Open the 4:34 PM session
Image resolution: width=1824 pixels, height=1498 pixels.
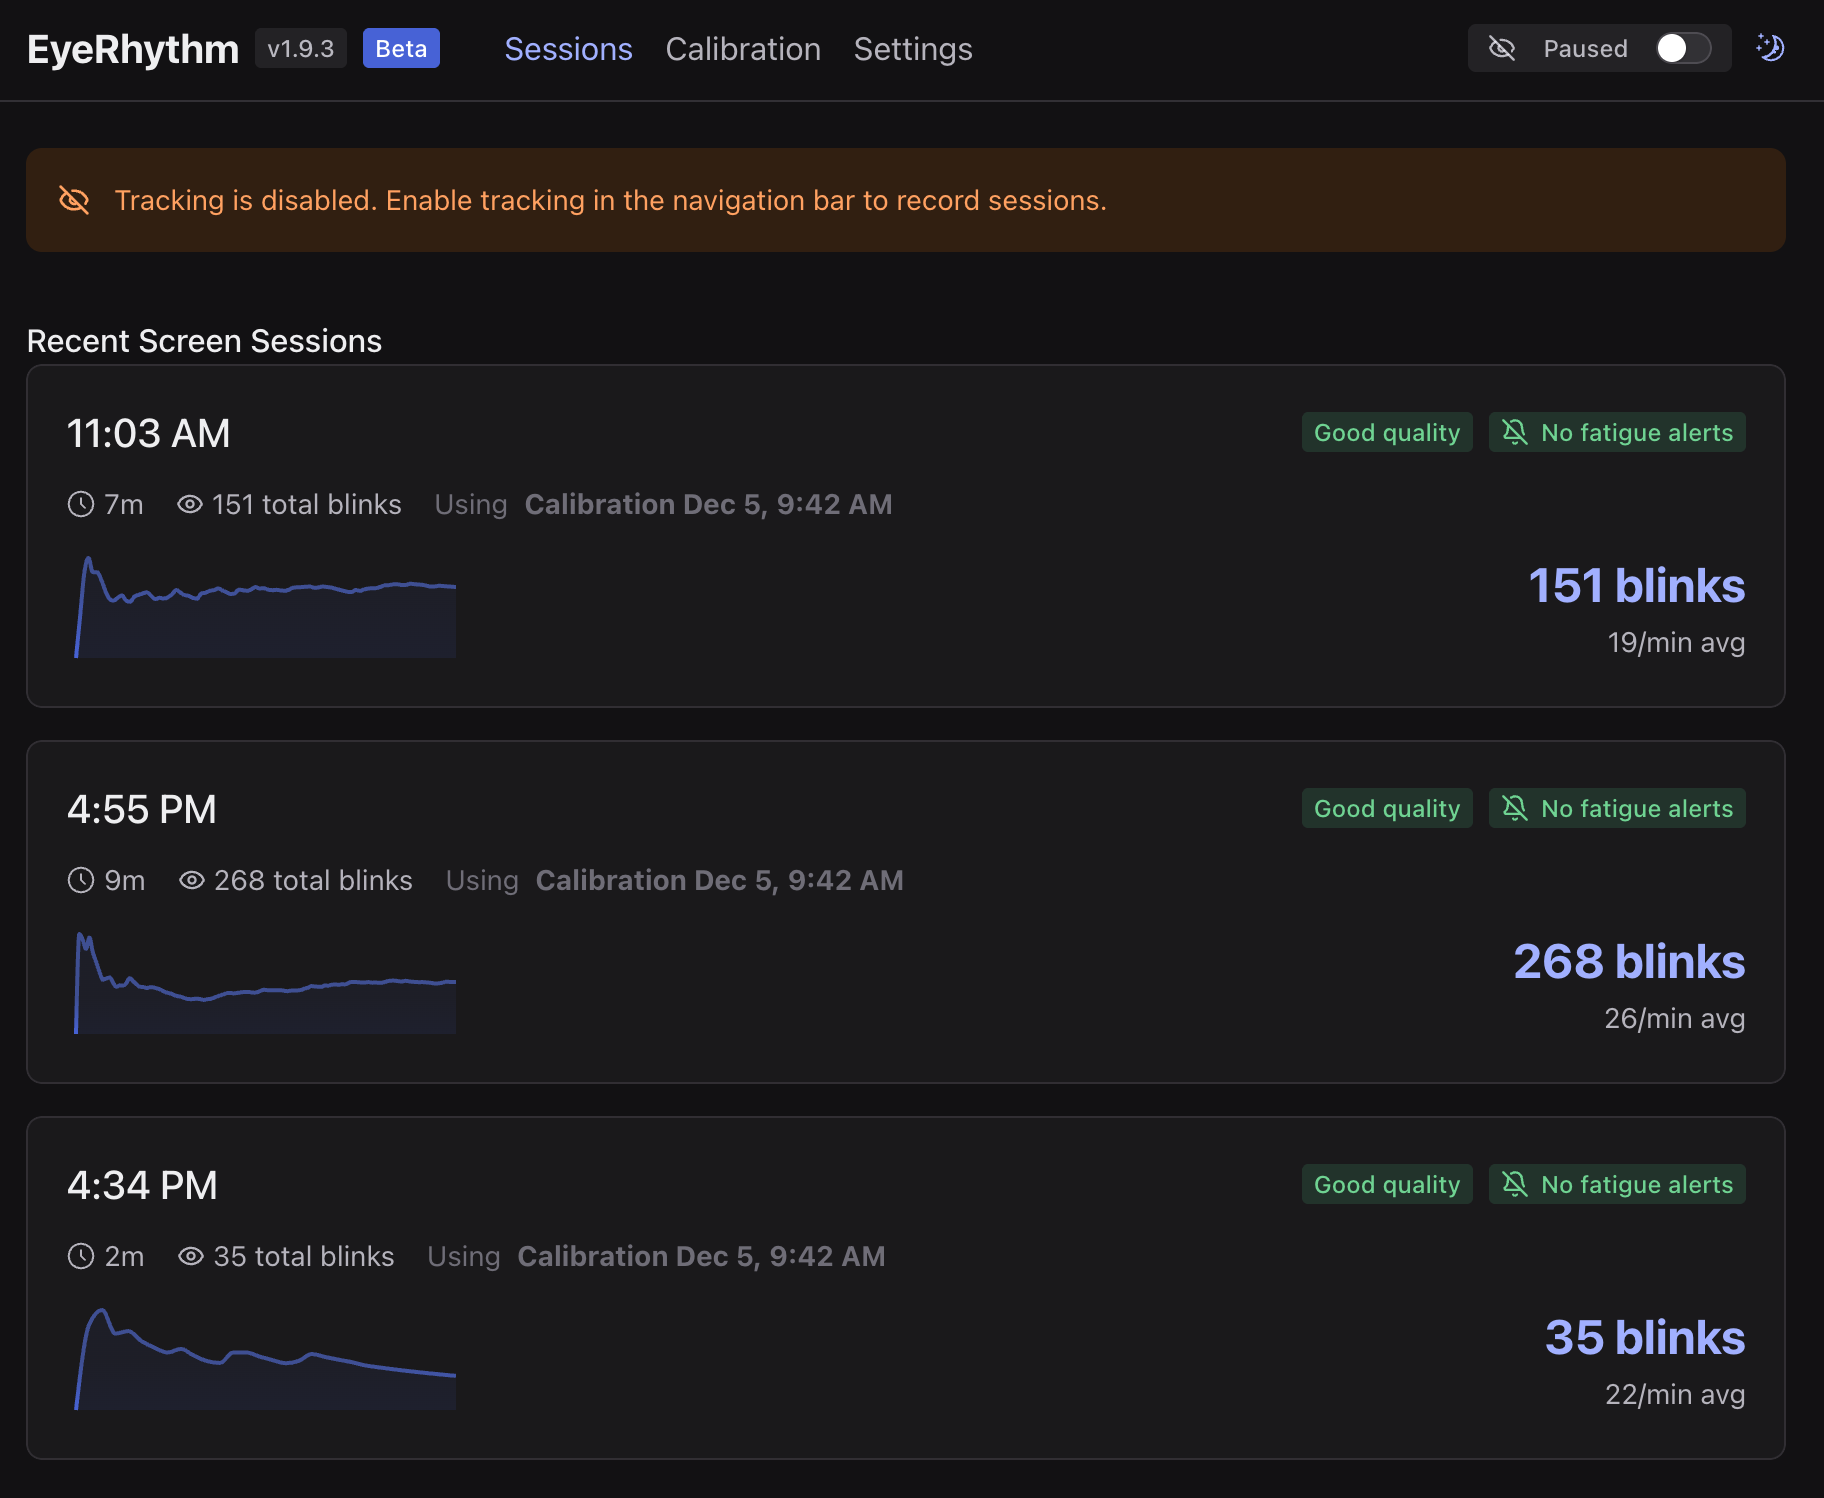pos(906,1288)
